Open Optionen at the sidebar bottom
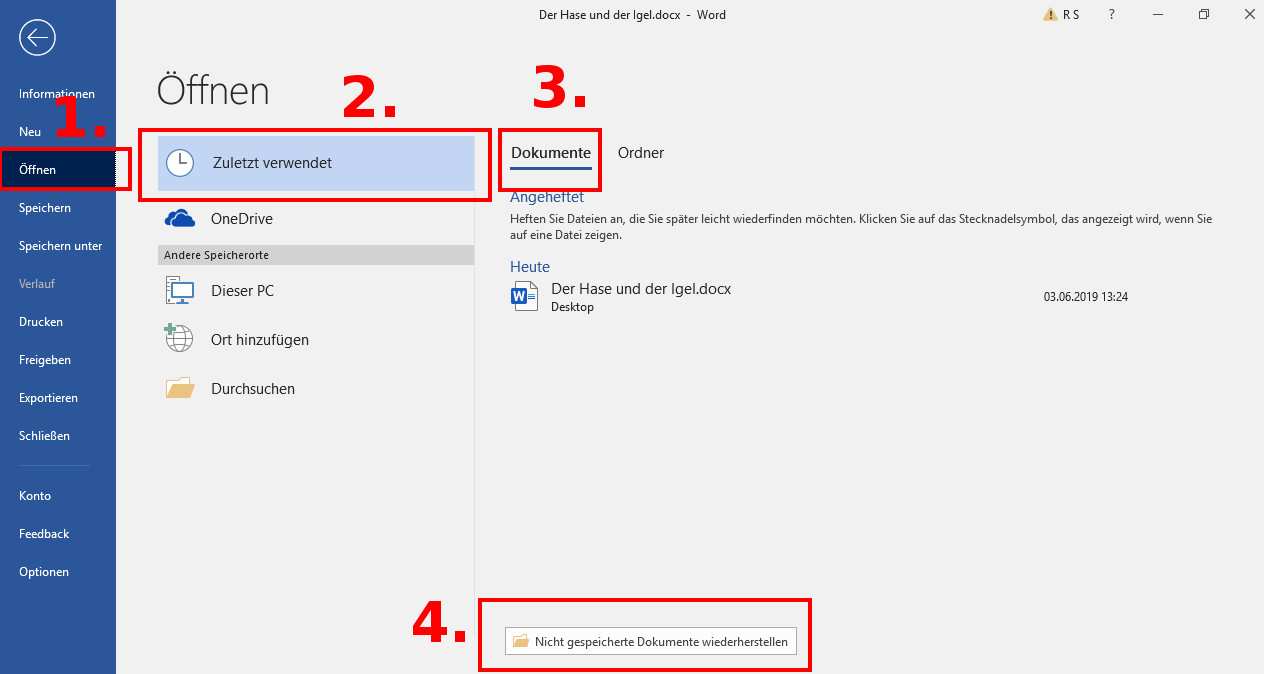The width and height of the screenshot is (1264, 674). tap(44, 572)
